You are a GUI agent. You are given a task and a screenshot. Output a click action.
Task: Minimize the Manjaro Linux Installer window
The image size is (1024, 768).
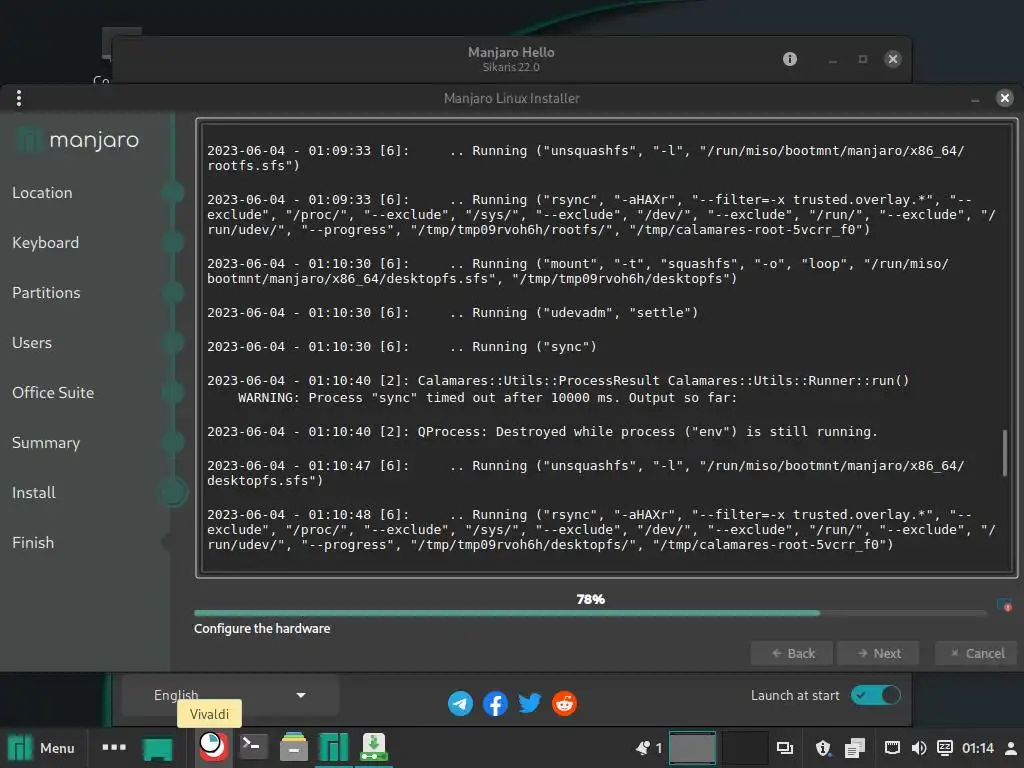click(975, 99)
